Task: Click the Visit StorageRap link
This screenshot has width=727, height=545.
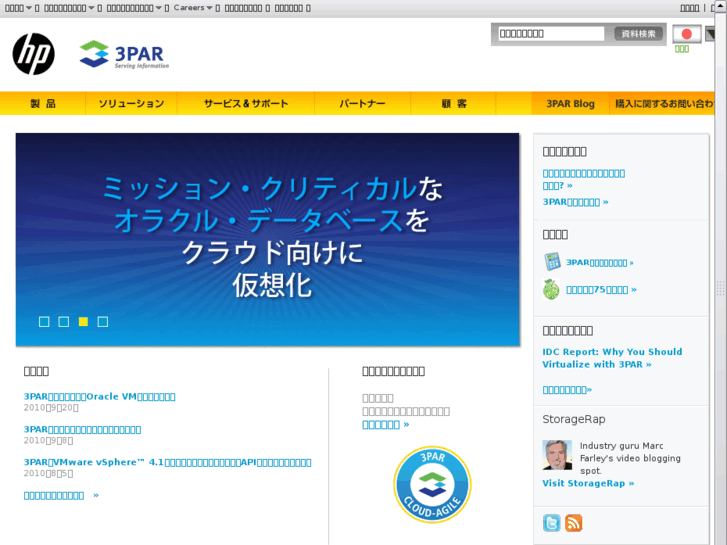Action: [x=588, y=483]
